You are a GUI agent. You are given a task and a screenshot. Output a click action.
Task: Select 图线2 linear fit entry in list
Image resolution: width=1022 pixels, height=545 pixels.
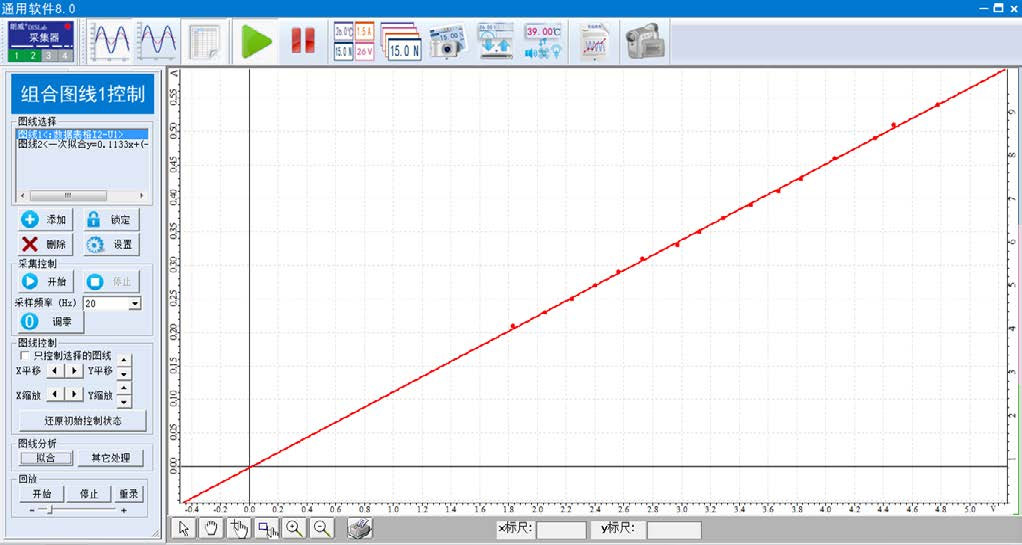tap(82, 144)
